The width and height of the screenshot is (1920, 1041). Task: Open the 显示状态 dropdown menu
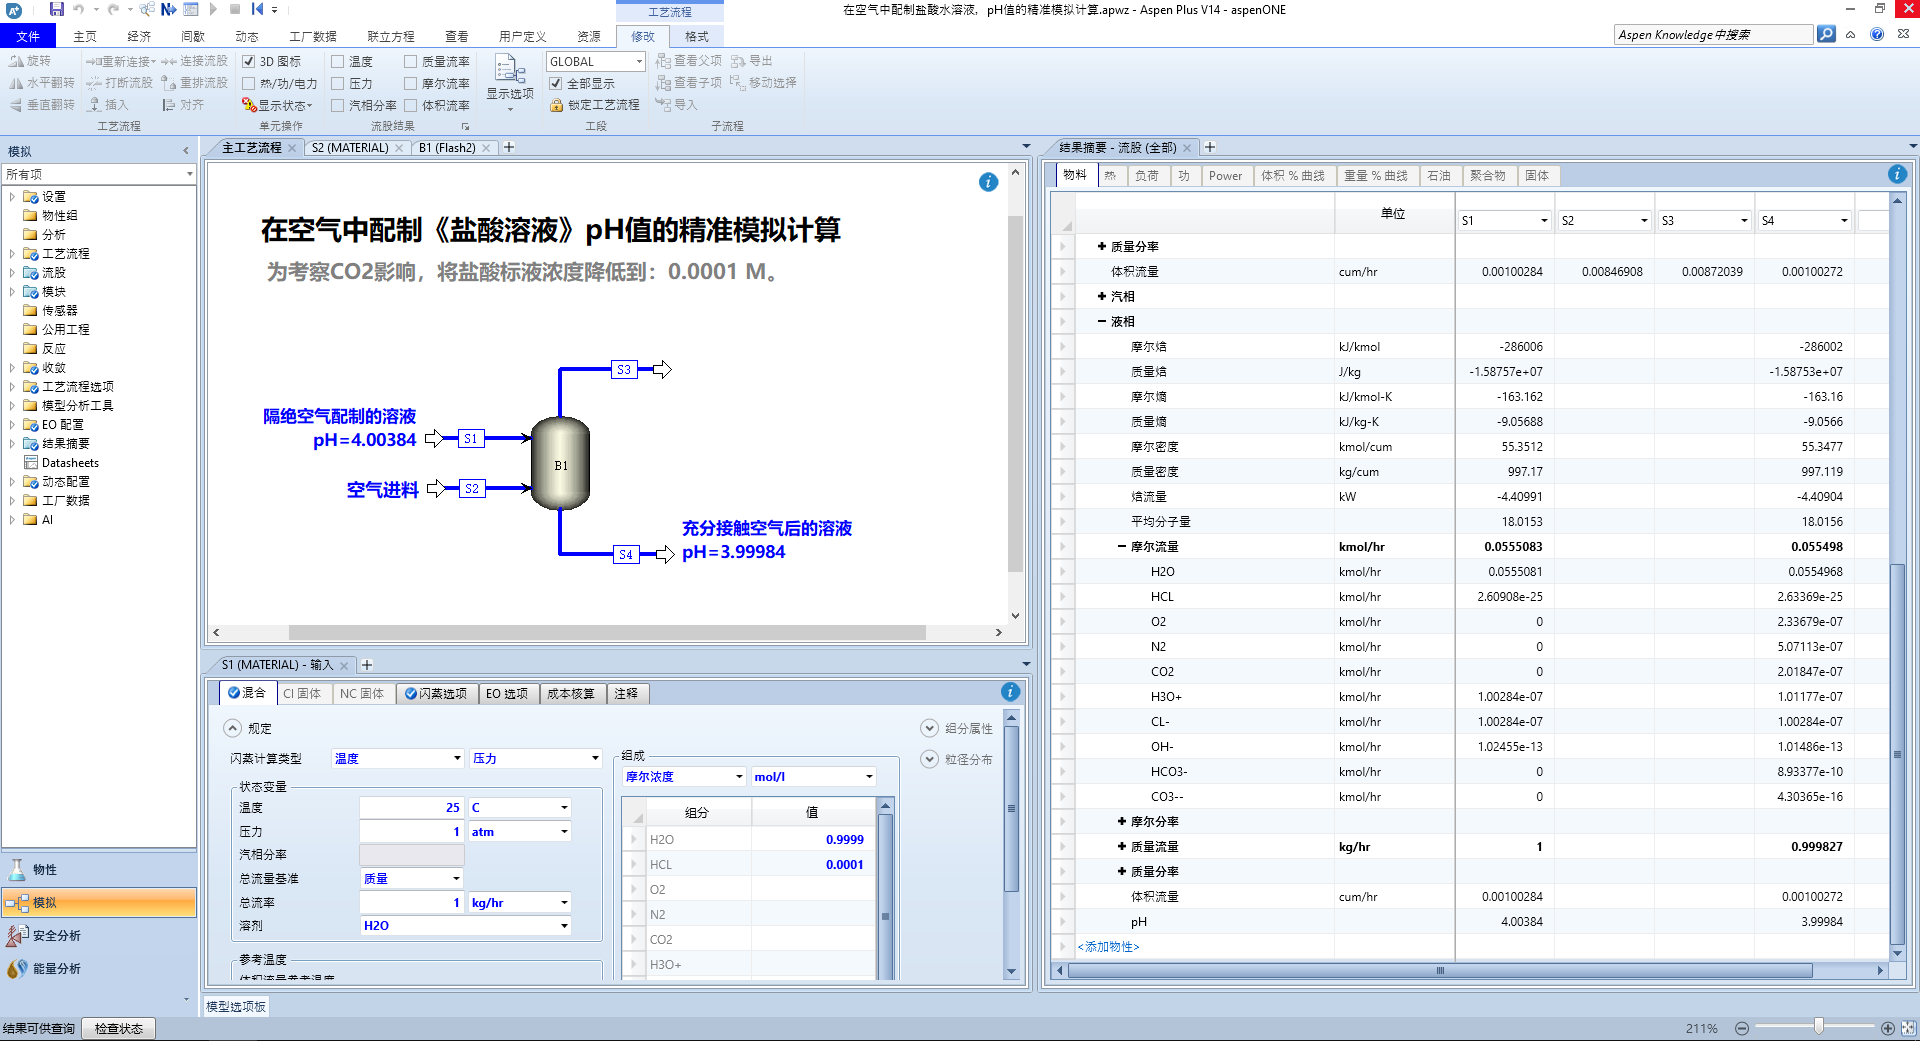[277, 105]
